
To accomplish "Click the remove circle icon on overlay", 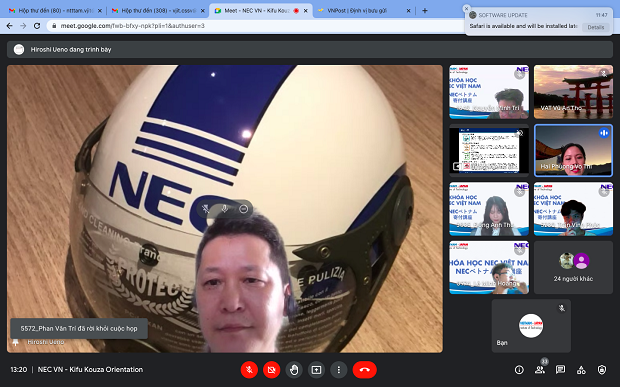I will tap(244, 209).
